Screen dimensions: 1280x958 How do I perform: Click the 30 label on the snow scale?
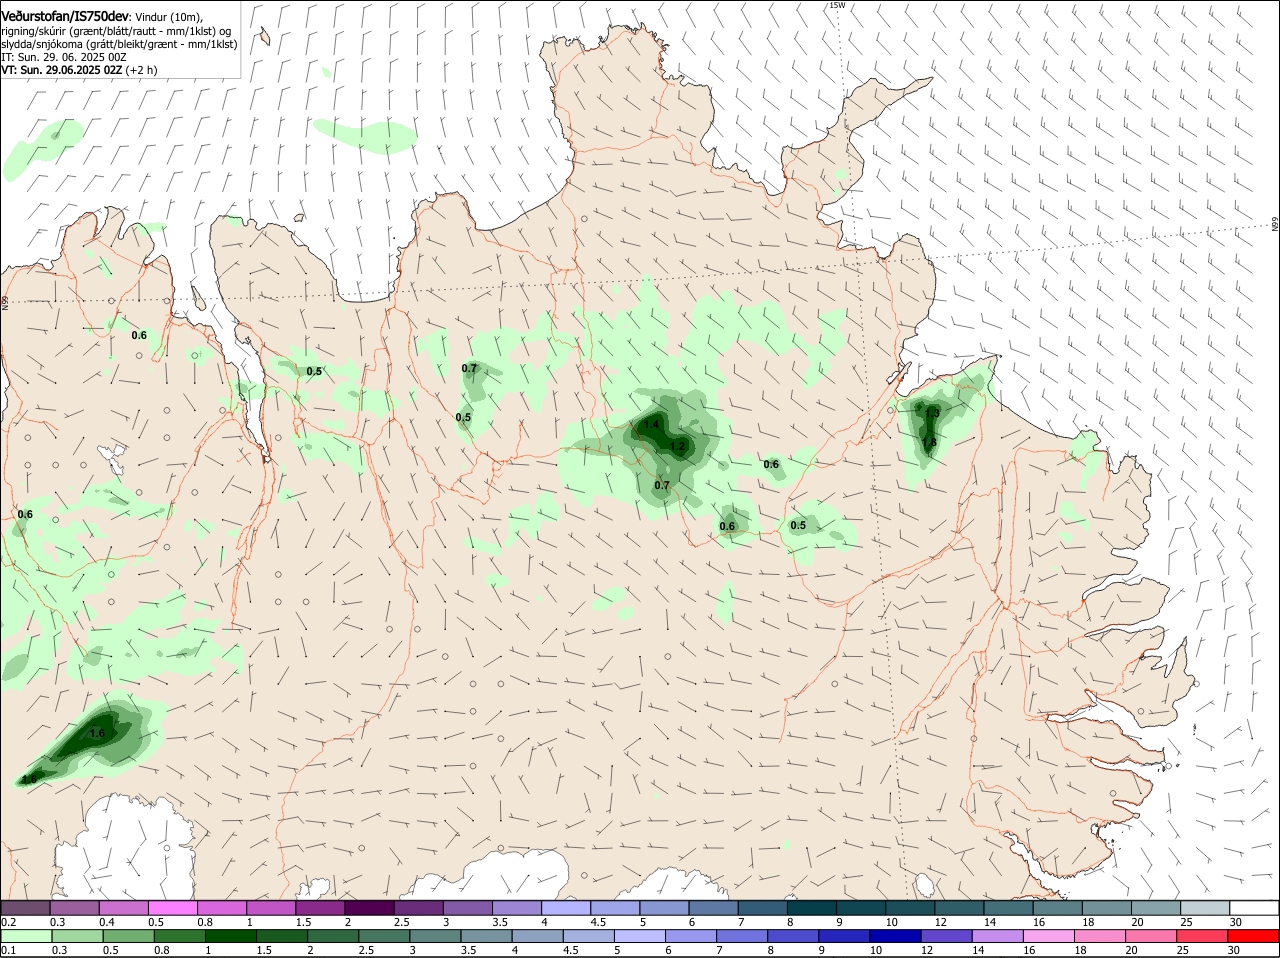1236,921
